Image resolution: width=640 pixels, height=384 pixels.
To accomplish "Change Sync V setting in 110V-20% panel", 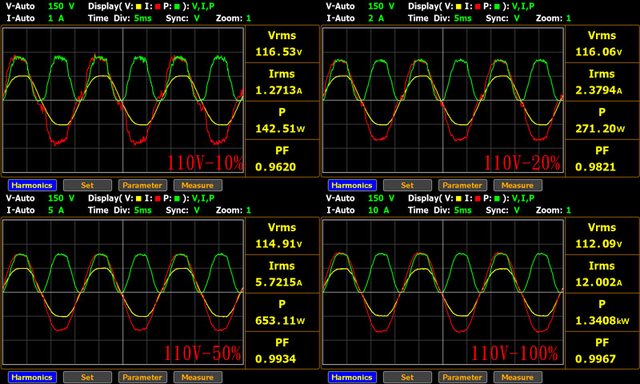I will 517,18.
